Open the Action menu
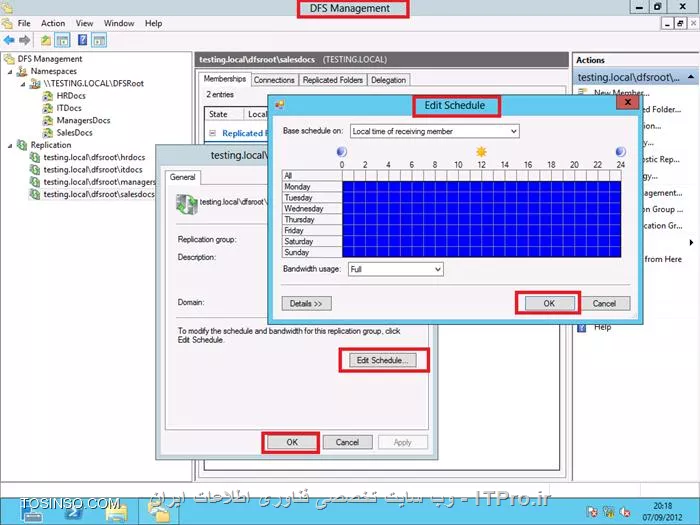Viewport: 700px width, 525px height. (x=53, y=23)
